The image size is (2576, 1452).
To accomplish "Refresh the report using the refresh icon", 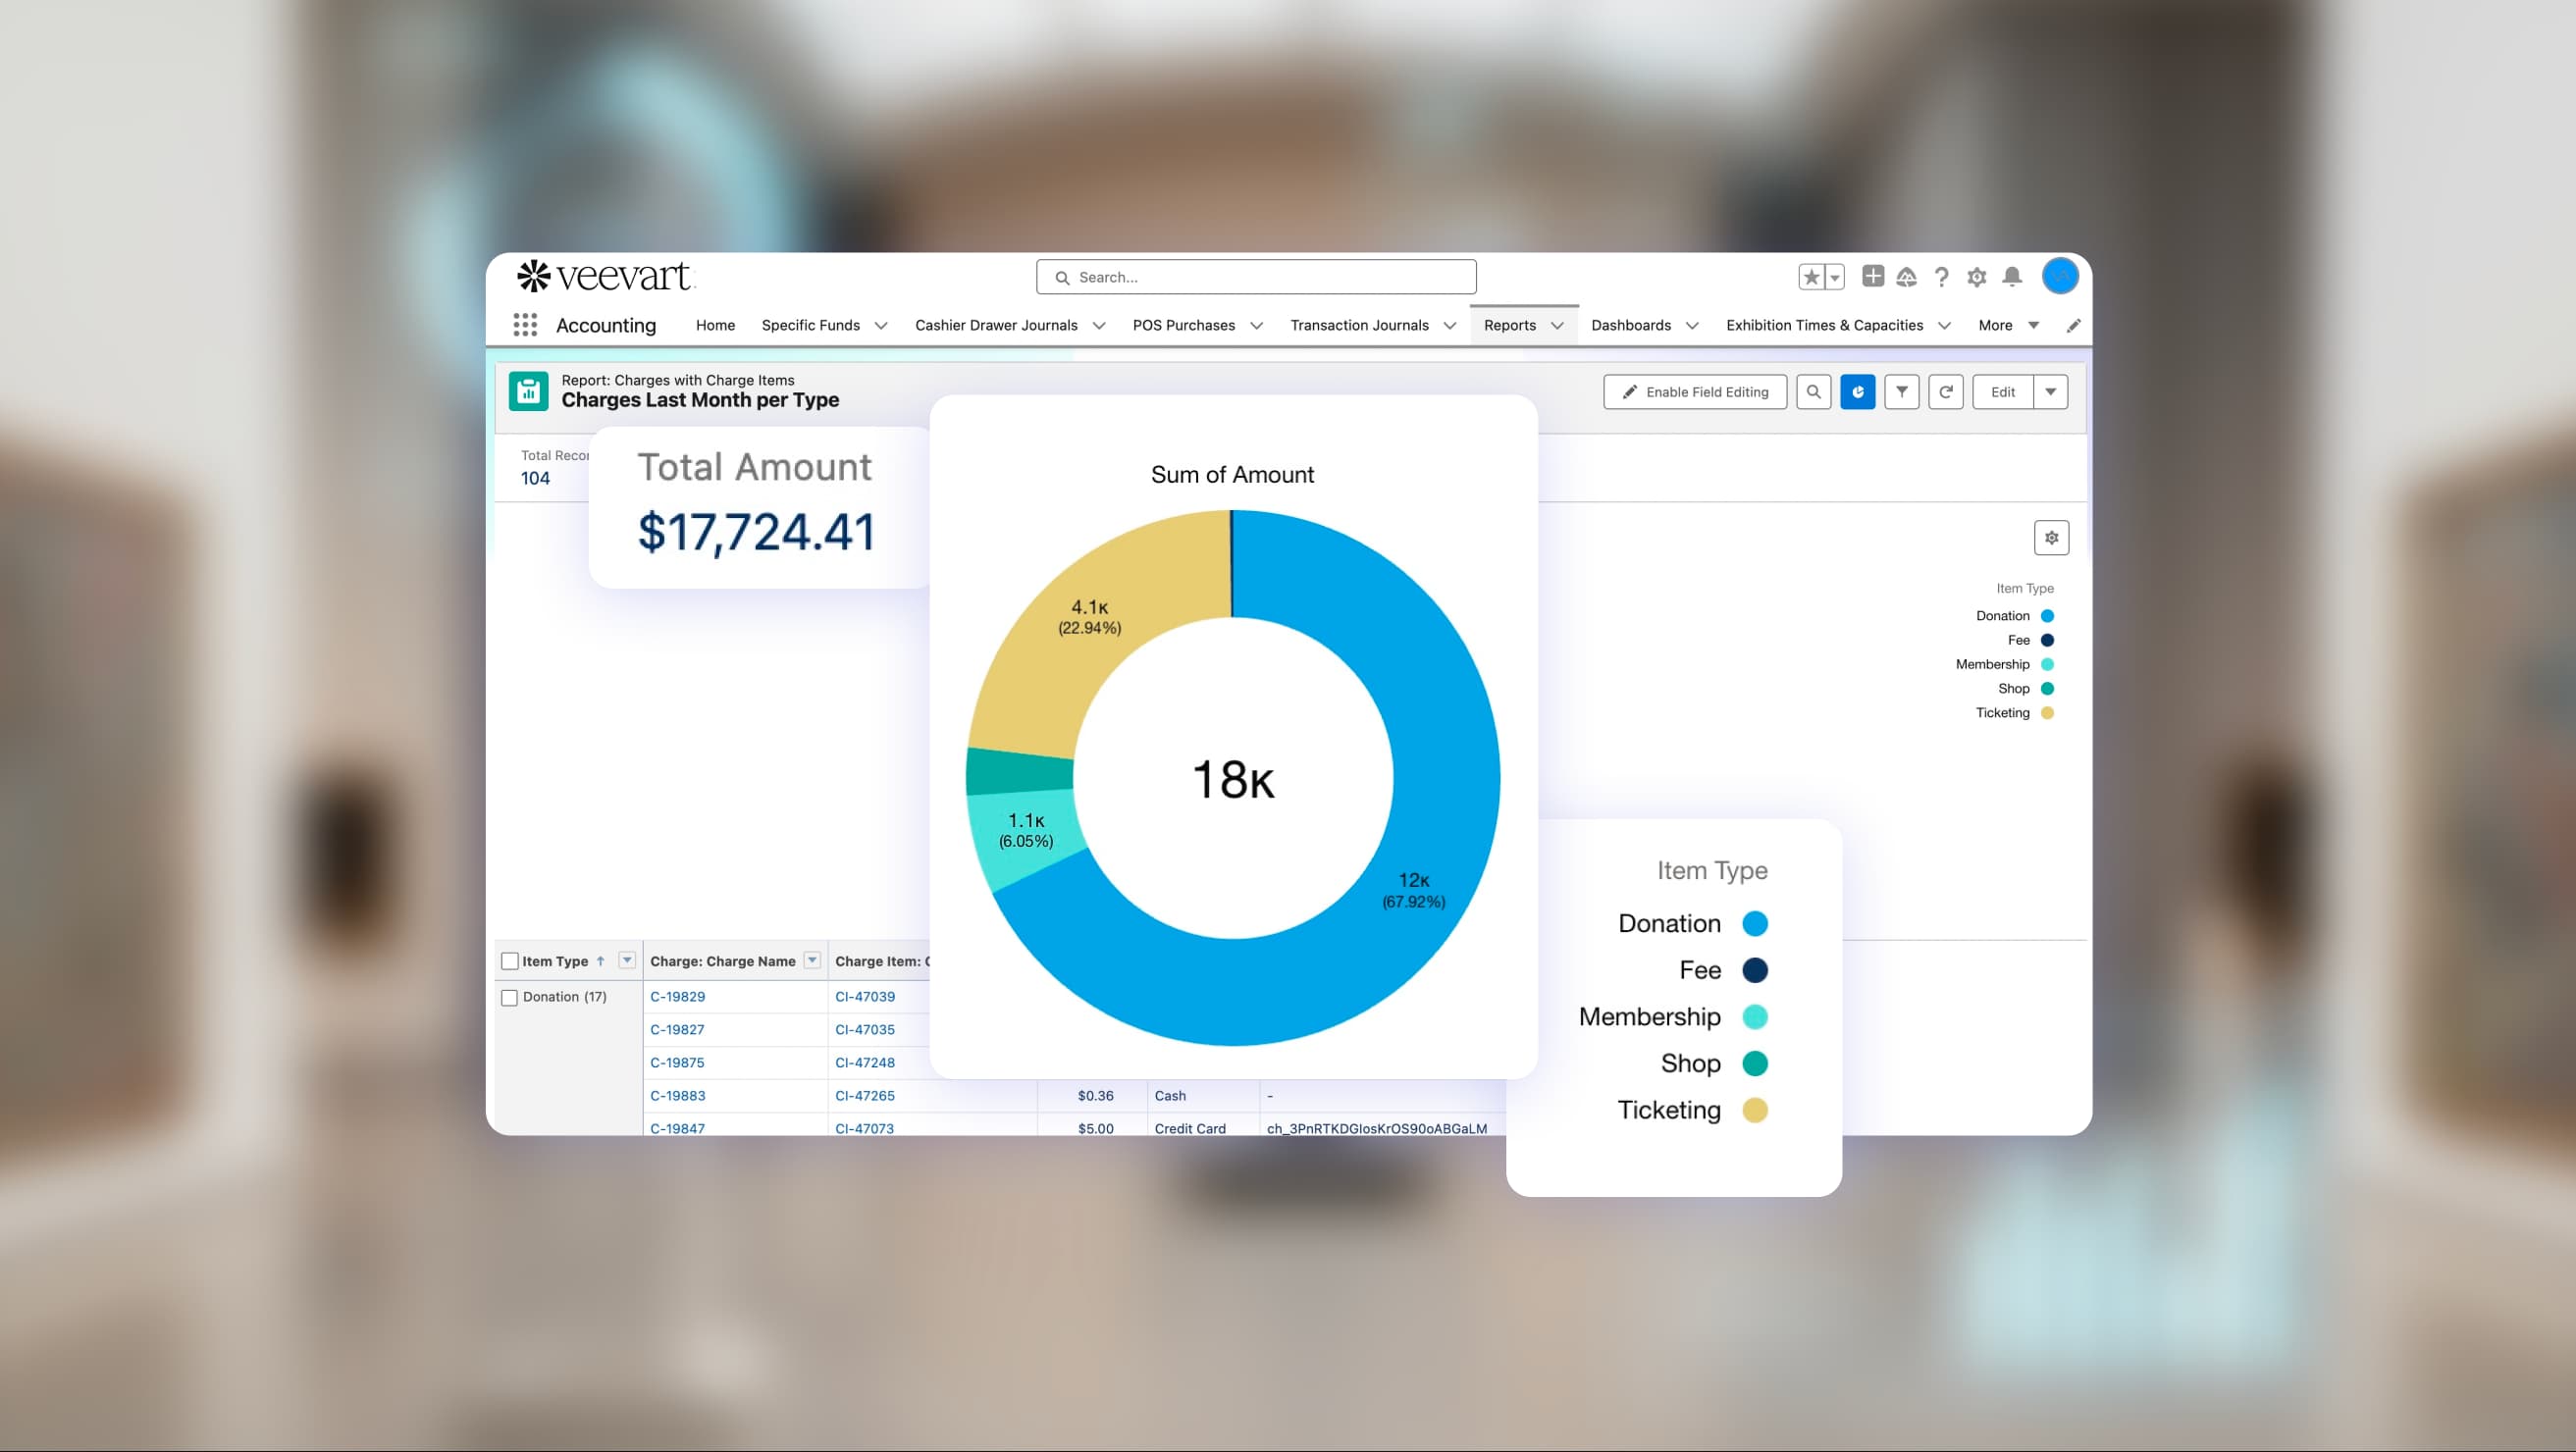I will (1946, 391).
